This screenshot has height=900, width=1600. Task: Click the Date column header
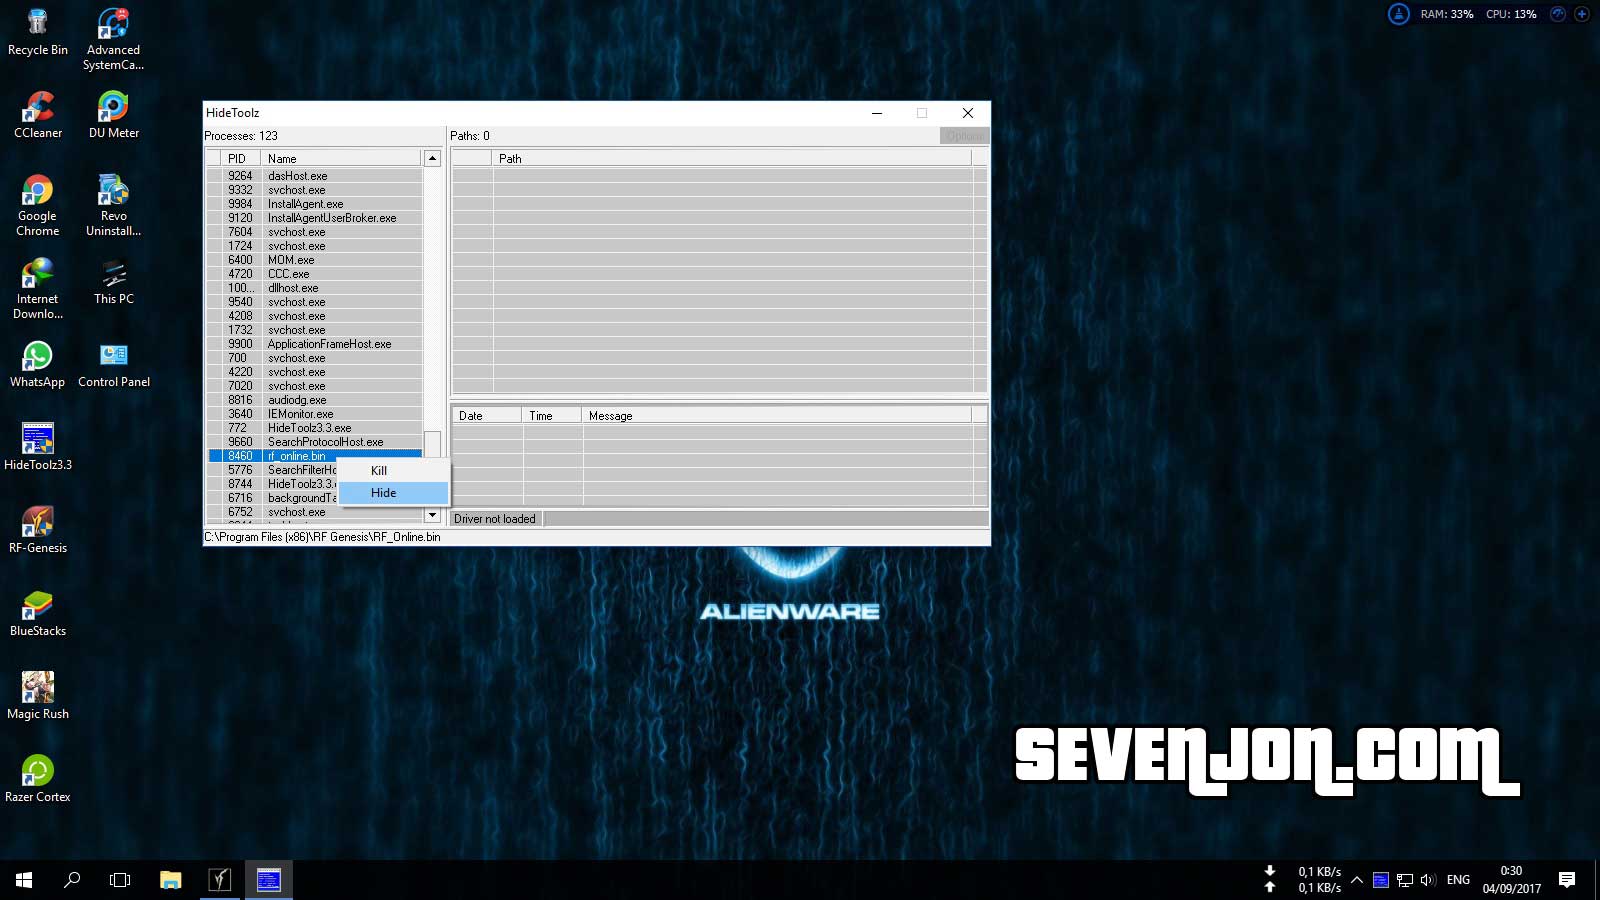pyautogui.click(x=487, y=415)
